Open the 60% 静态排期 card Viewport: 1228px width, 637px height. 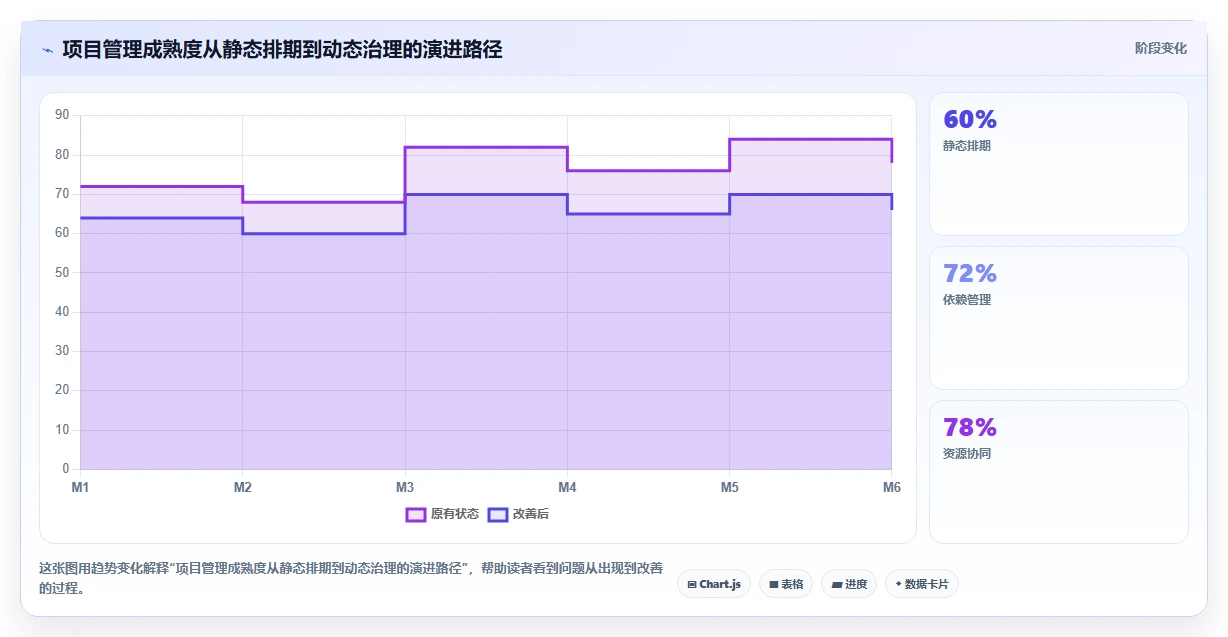(x=1058, y=164)
